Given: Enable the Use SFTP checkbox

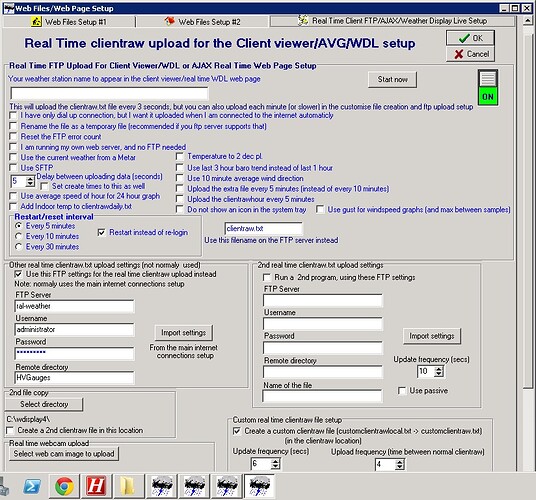Looking at the screenshot, I should click(13, 167).
